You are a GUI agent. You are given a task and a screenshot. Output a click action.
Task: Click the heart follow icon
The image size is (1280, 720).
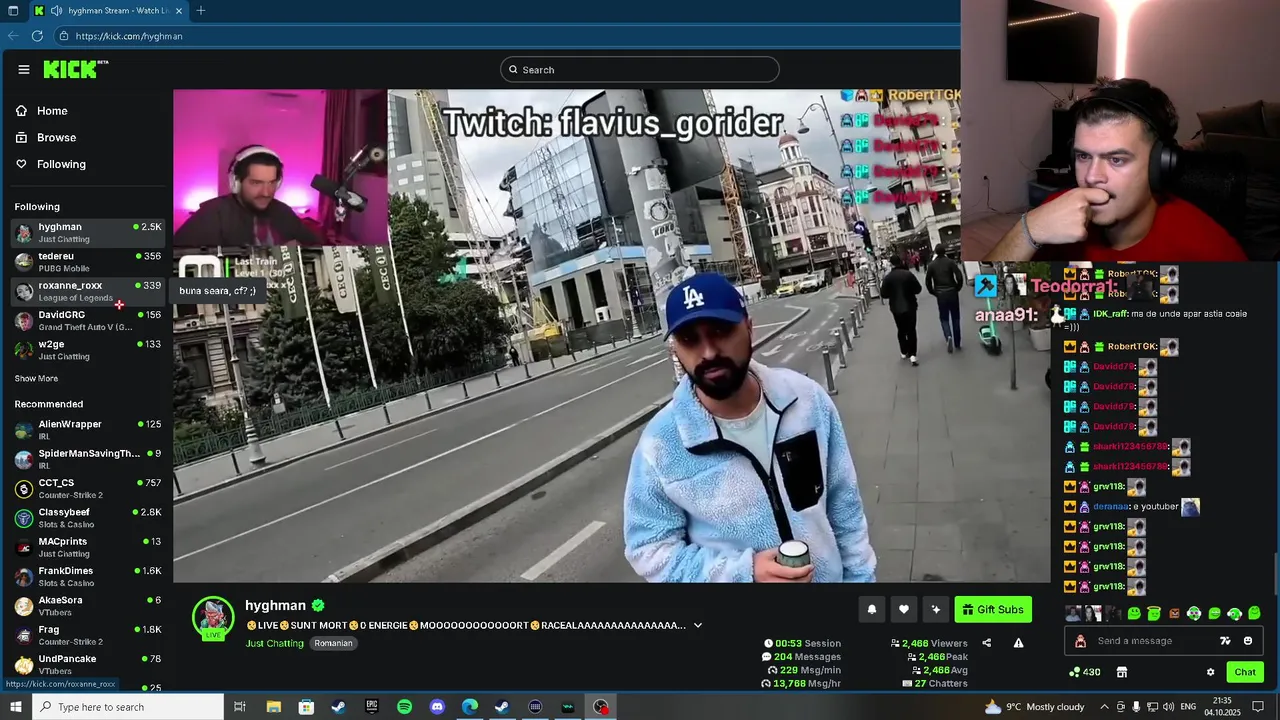(904, 609)
